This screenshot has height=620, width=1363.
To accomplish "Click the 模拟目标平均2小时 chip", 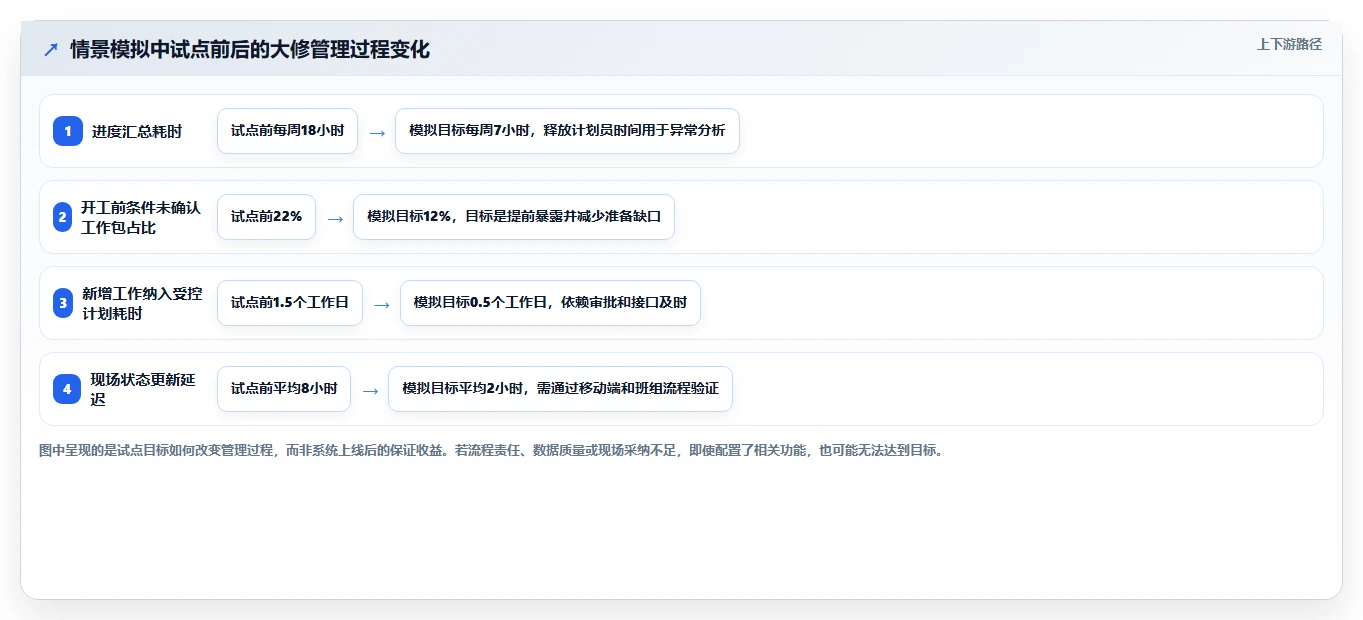I will [x=560, y=389].
